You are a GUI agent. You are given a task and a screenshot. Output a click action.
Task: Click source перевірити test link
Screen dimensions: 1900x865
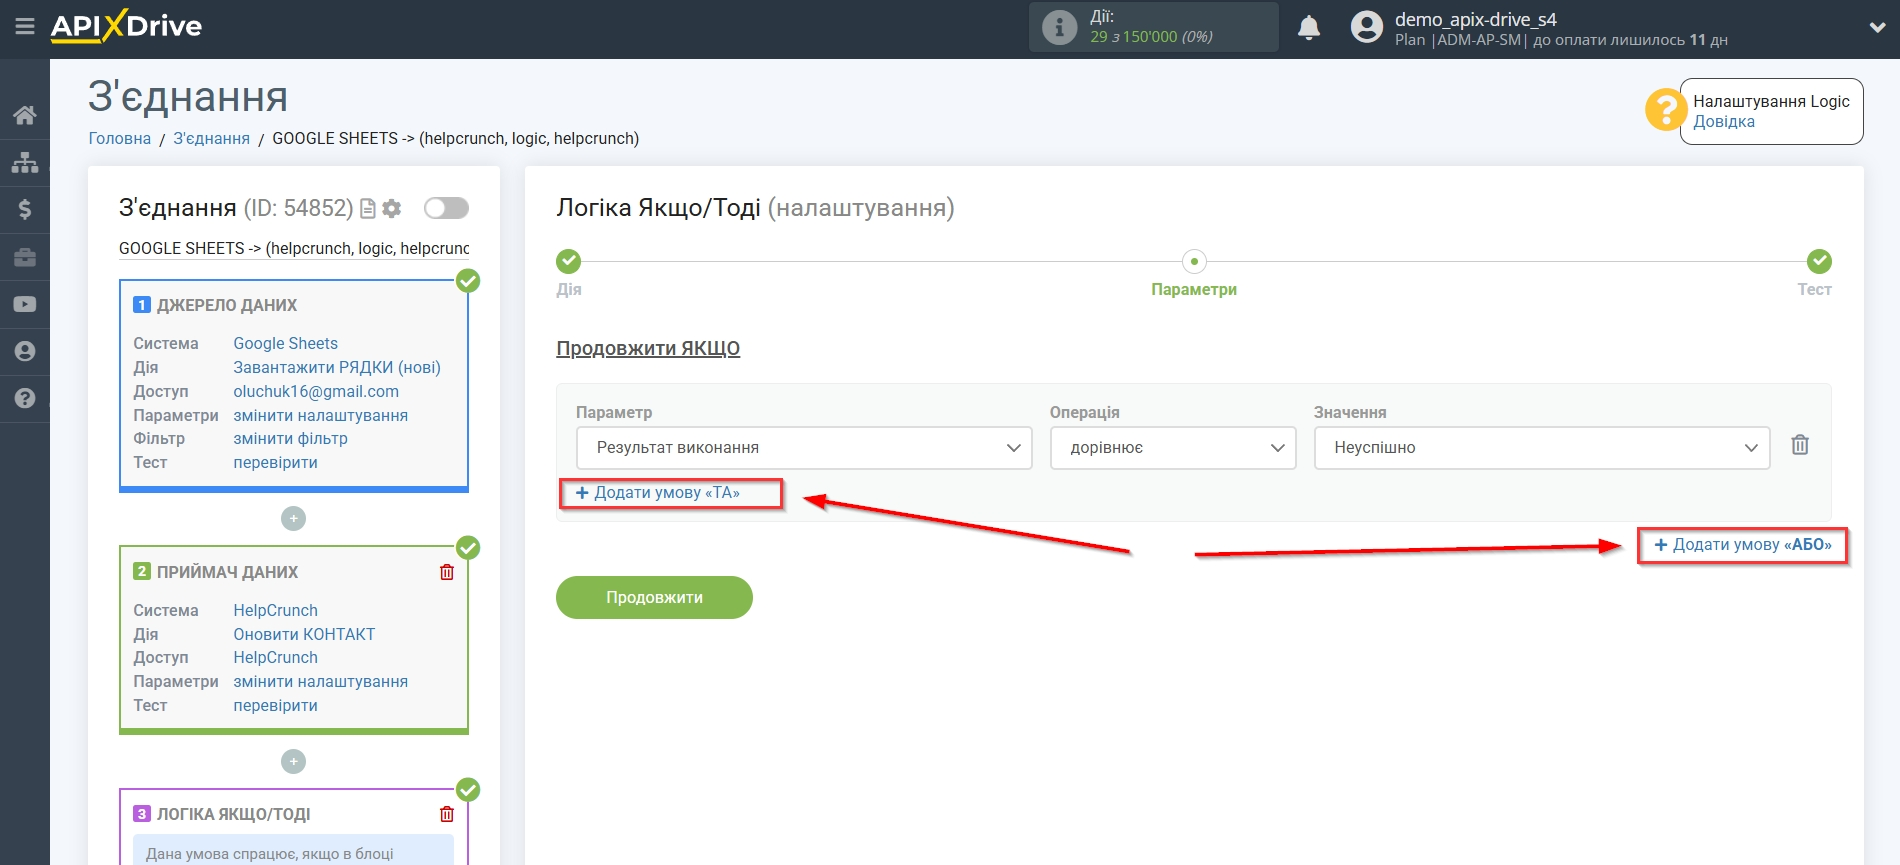point(275,462)
